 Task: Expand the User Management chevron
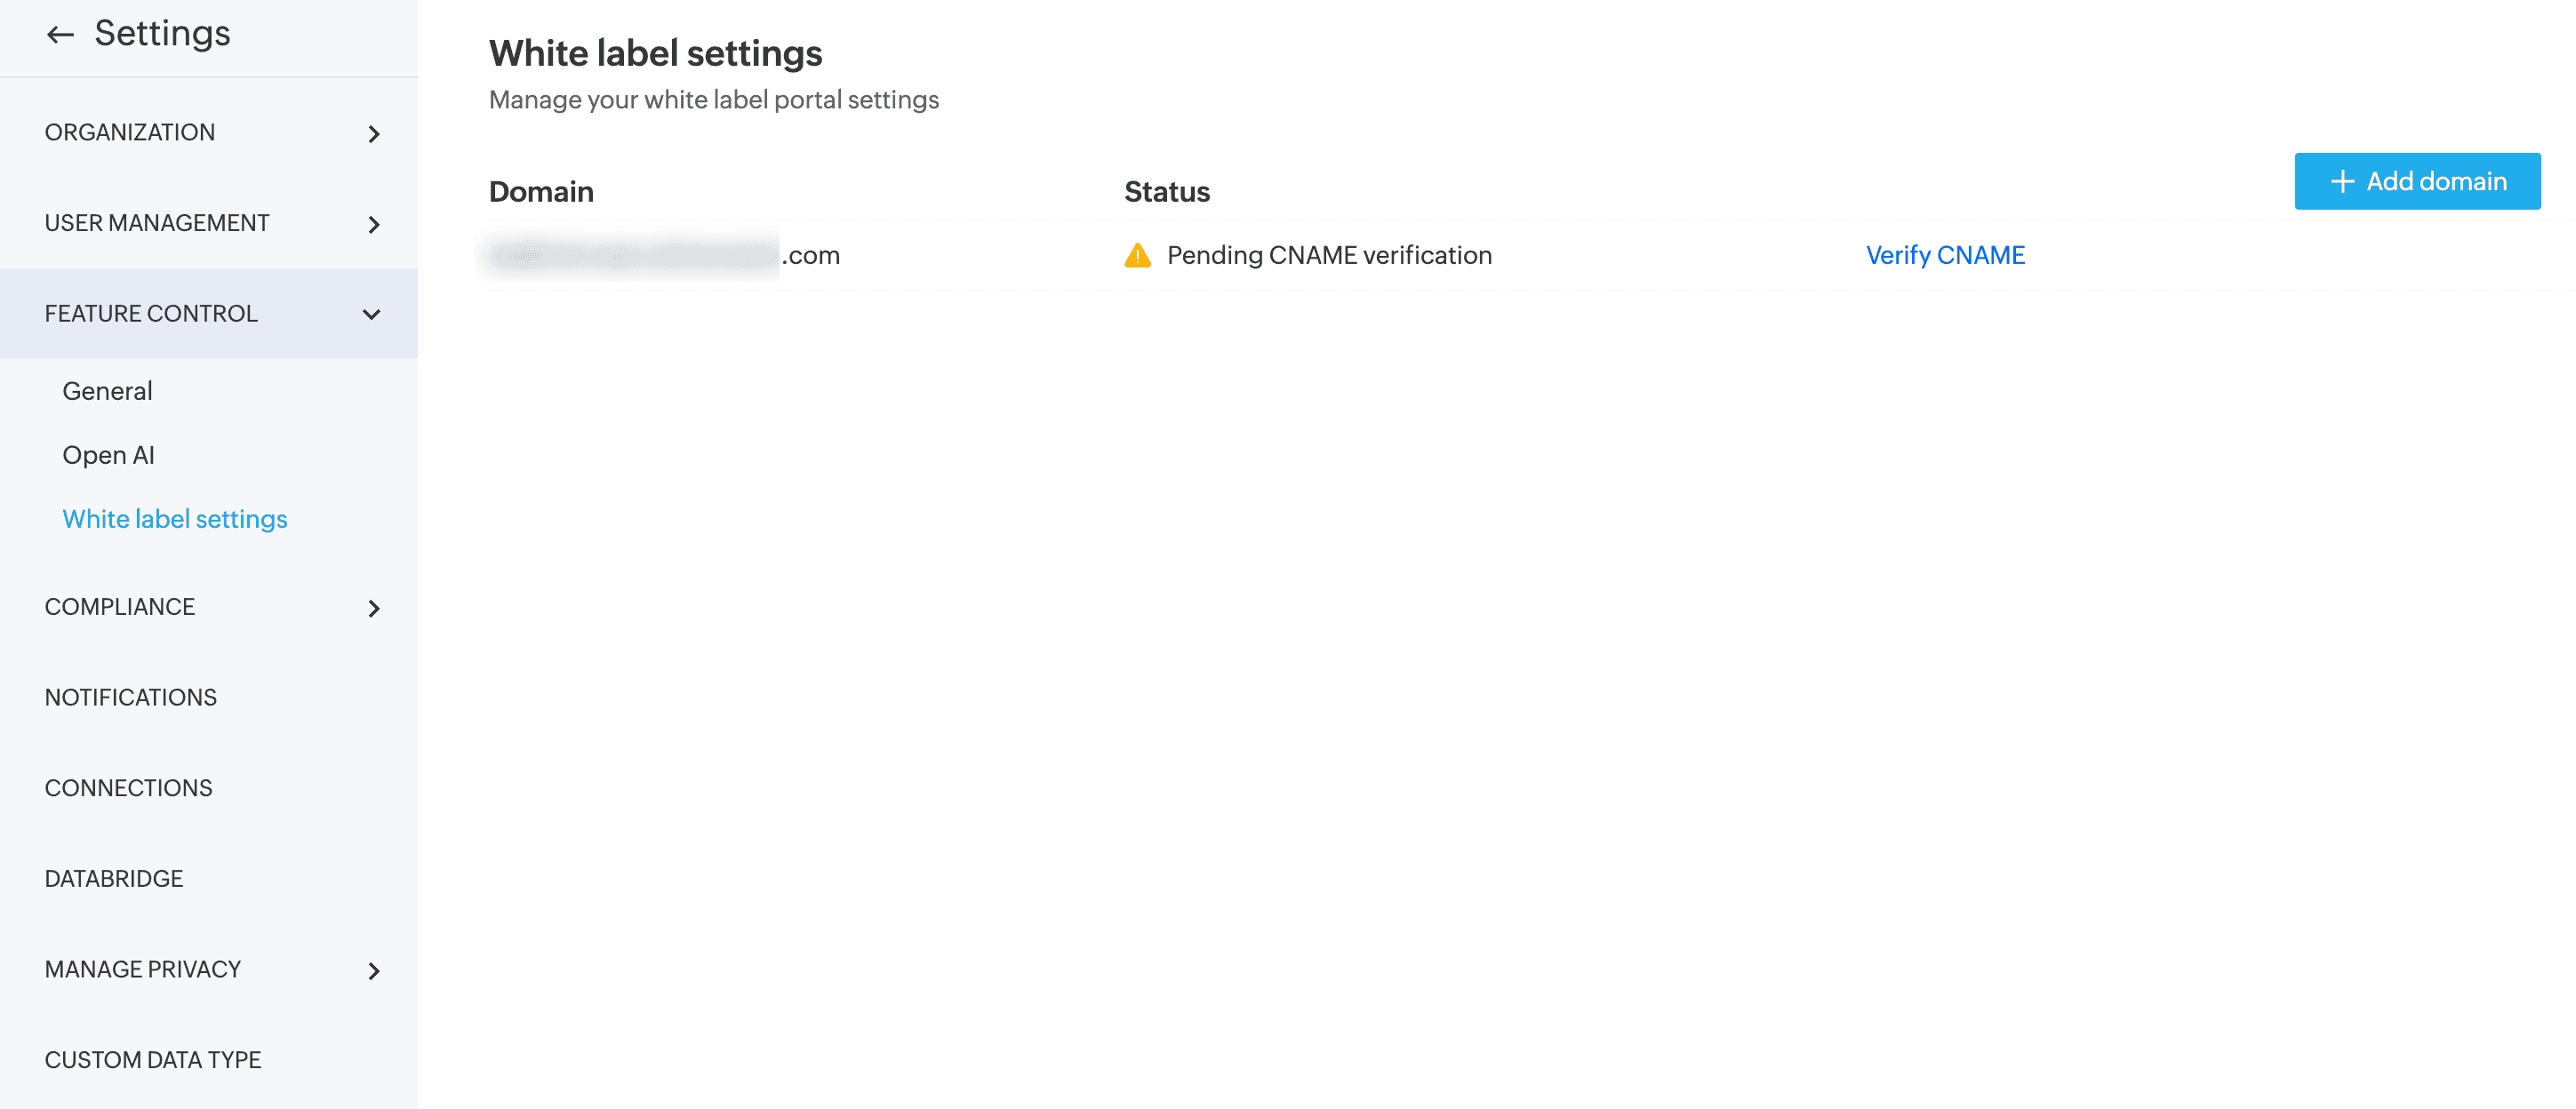[374, 225]
